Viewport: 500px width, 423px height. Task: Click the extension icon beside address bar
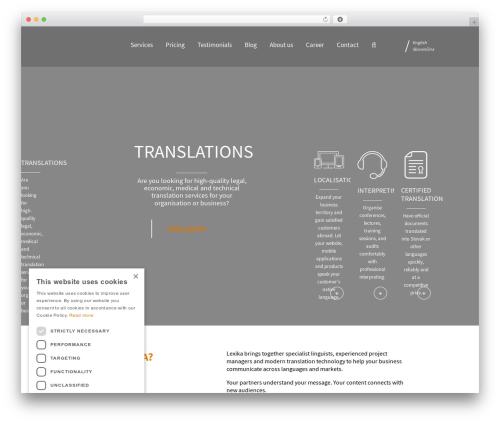(340, 20)
